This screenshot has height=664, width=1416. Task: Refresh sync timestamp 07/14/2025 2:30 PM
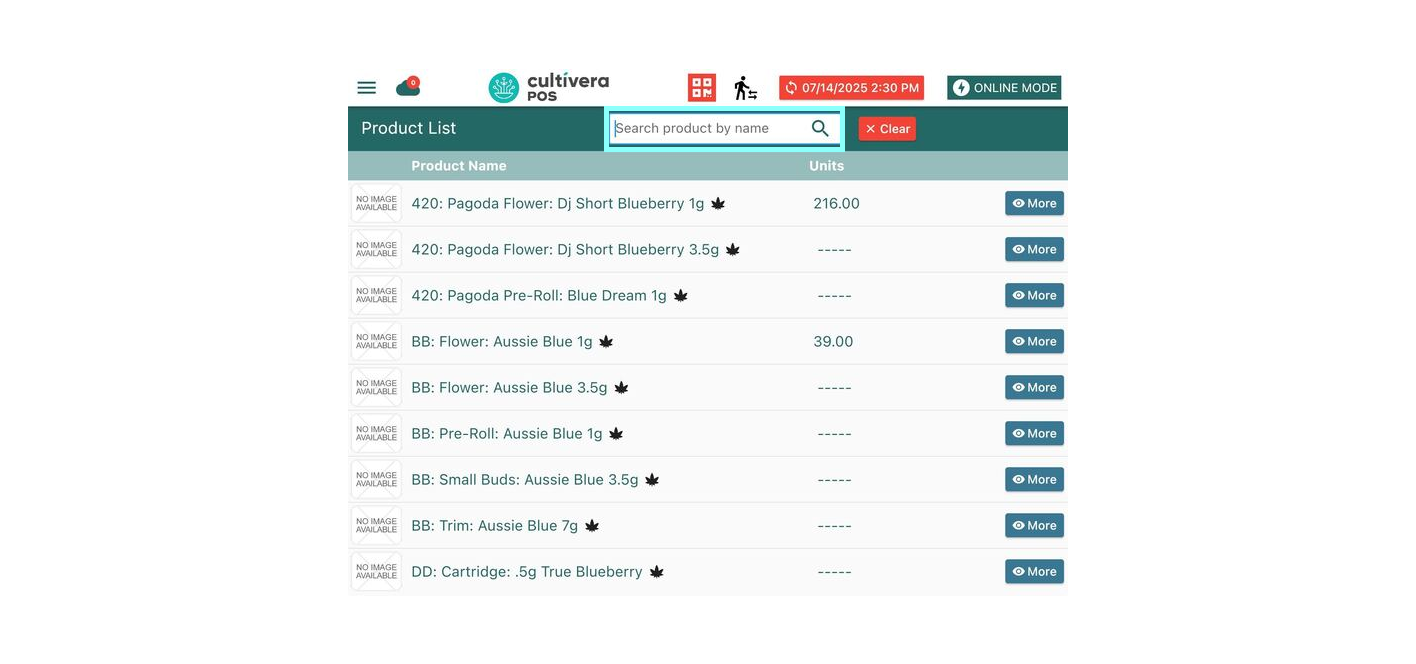point(851,88)
